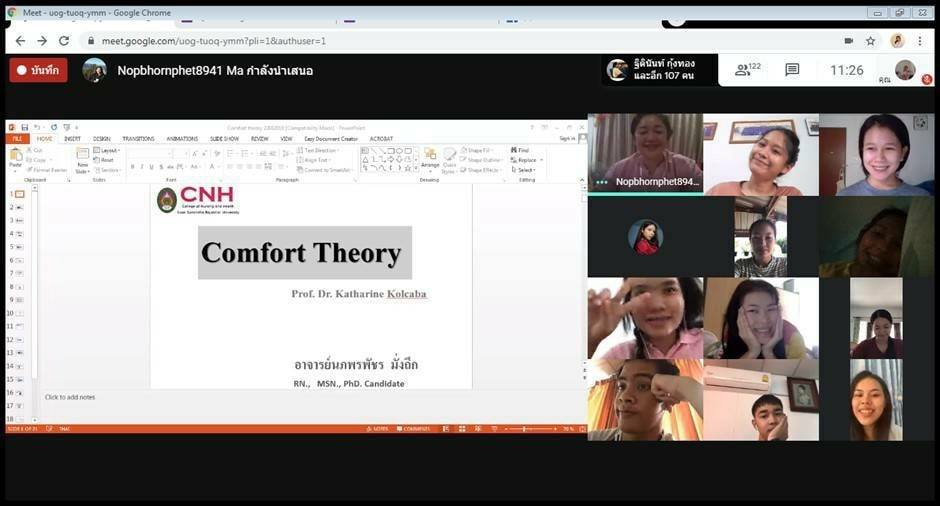The height and width of the screenshot is (506, 940).
Task: Click the Find button in Editing group
Action: coord(522,150)
